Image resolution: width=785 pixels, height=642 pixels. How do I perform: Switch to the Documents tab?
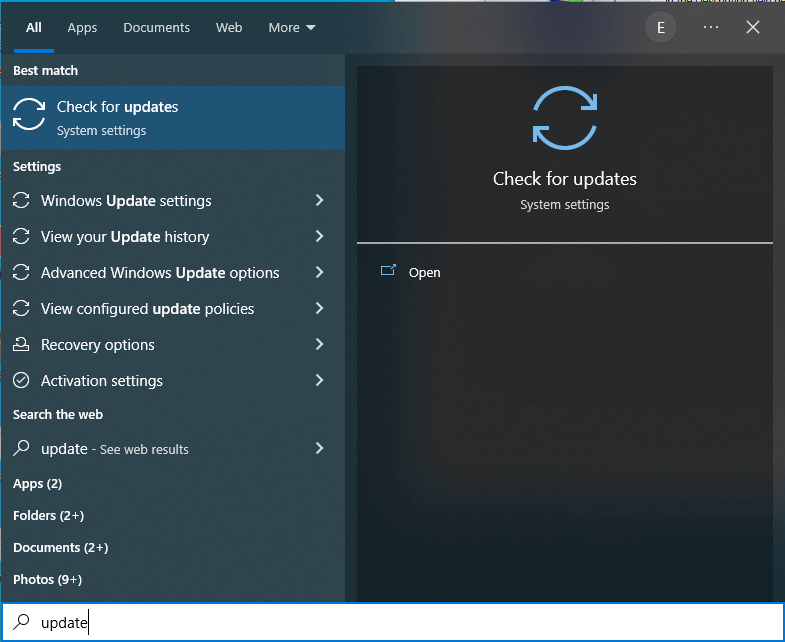pyautogui.click(x=156, y=28)
